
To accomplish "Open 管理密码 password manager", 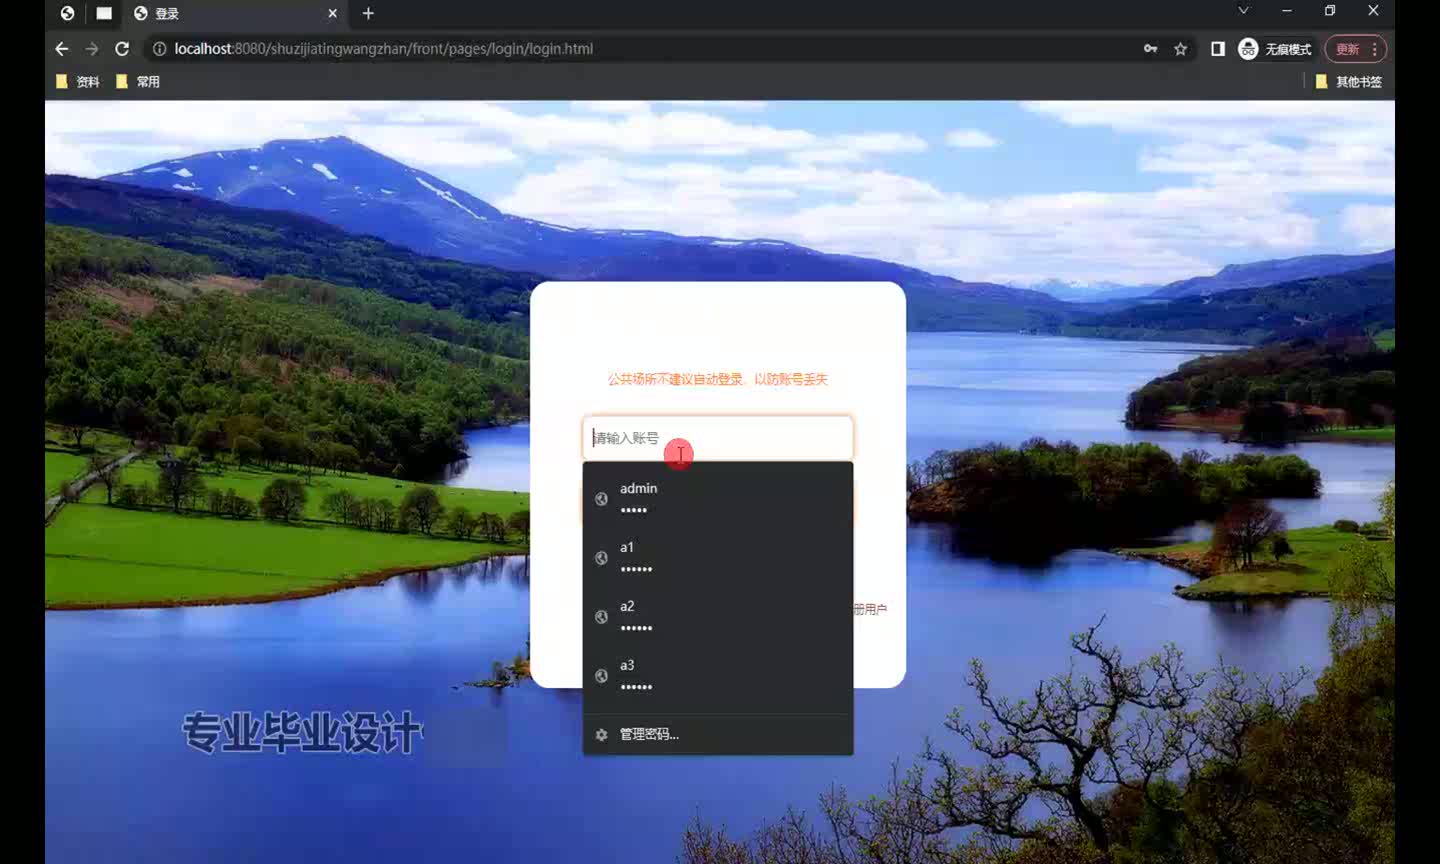I will 718,734.
